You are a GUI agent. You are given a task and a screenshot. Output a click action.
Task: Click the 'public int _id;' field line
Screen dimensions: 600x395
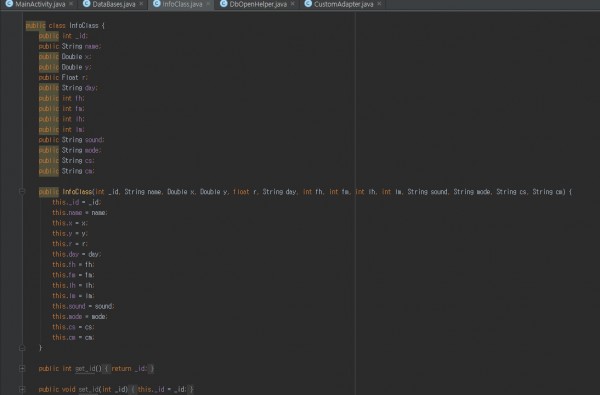tap(63, 36)
